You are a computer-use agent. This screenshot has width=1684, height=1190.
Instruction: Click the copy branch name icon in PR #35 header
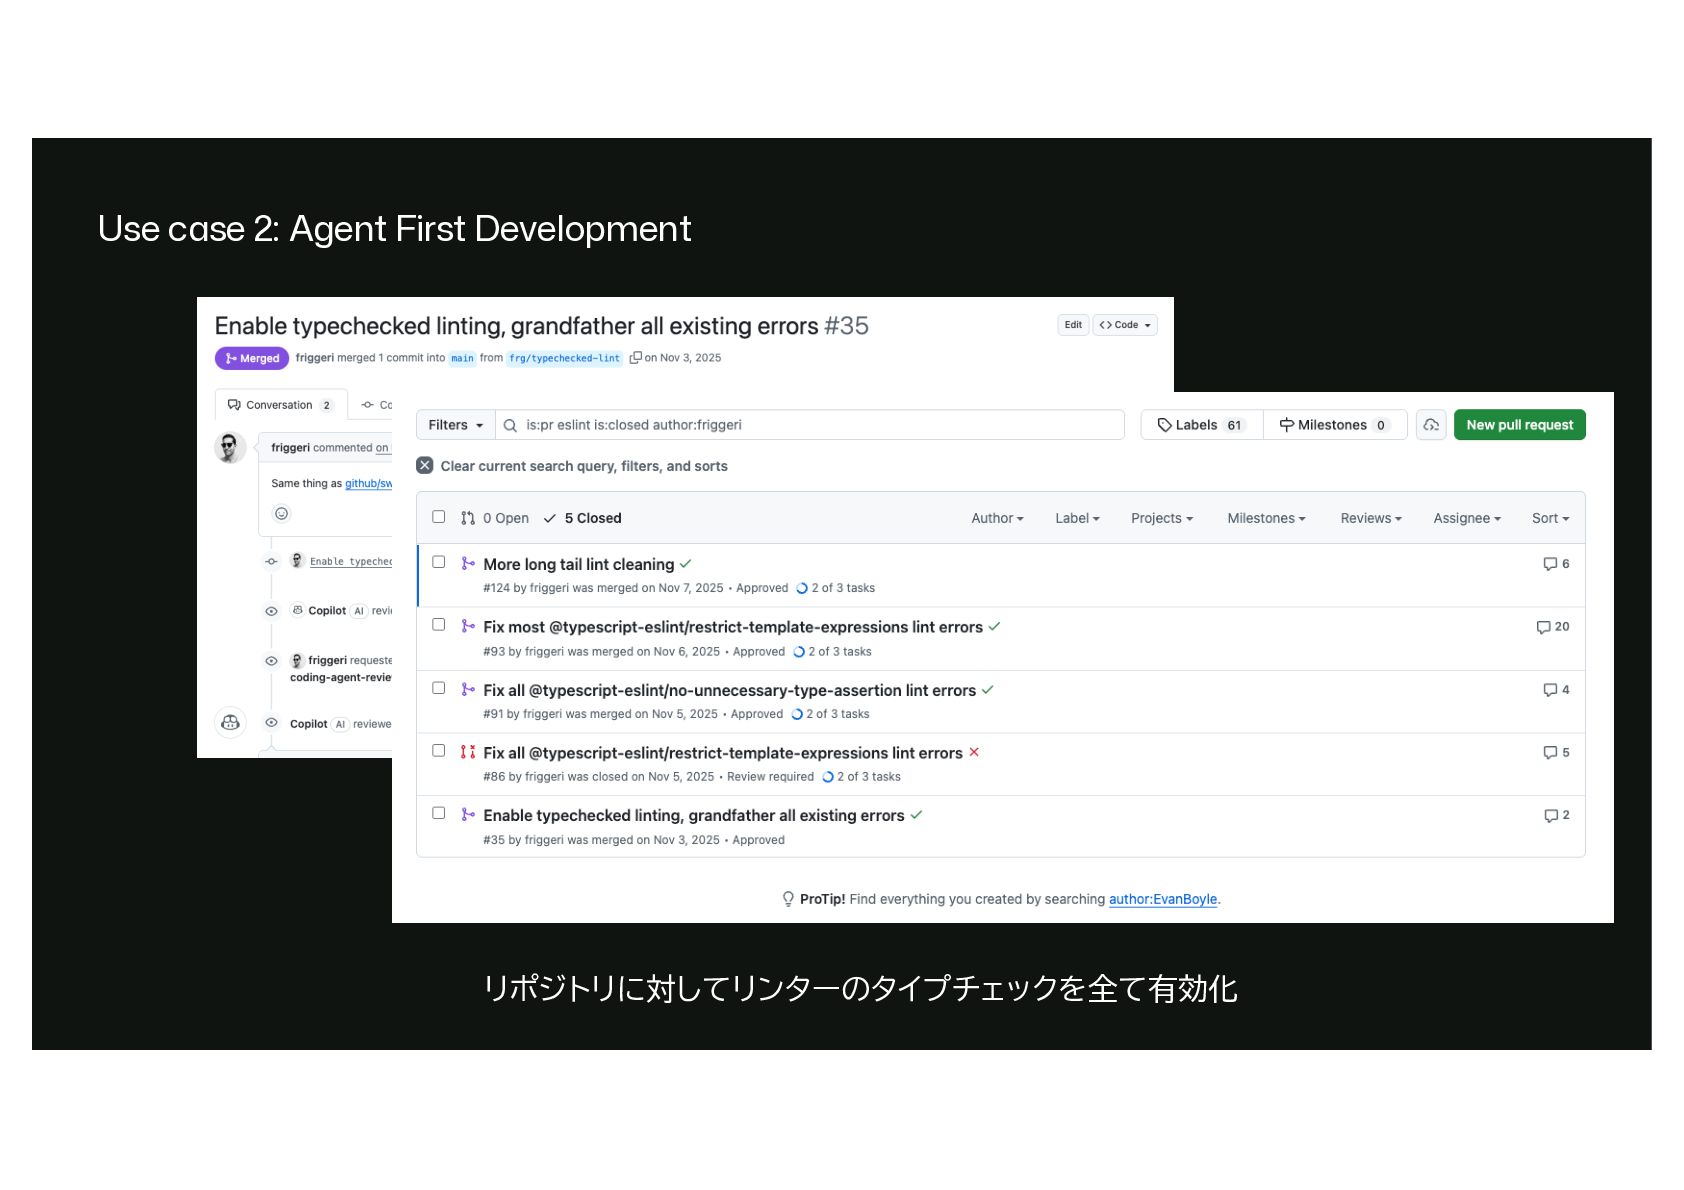tap(635, 358)
